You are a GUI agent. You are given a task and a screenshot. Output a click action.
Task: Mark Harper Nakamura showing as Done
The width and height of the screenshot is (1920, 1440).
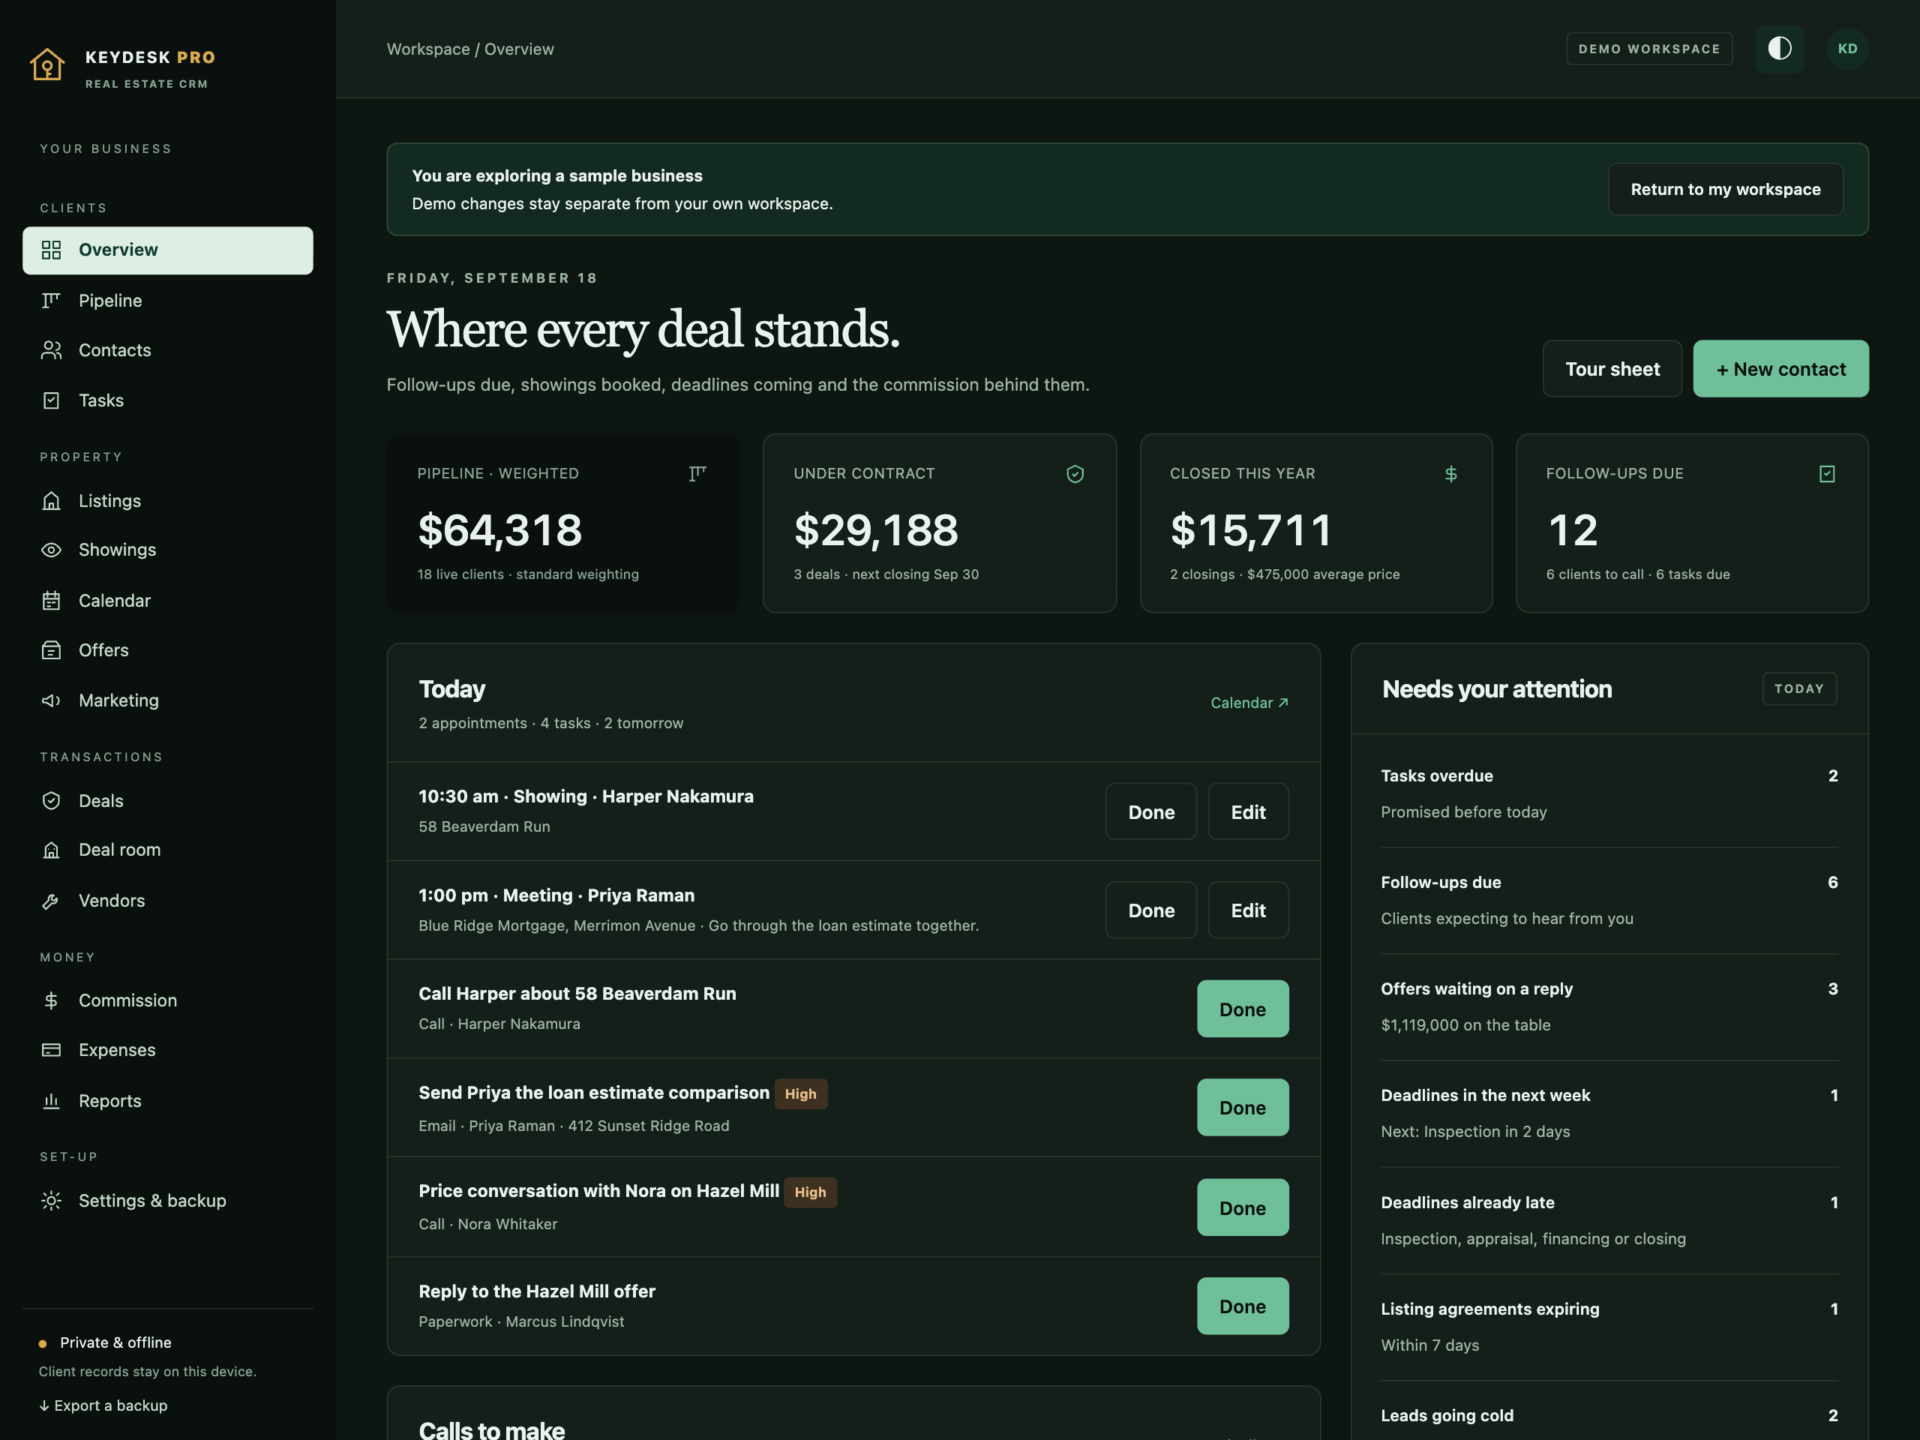point(1151,812)
